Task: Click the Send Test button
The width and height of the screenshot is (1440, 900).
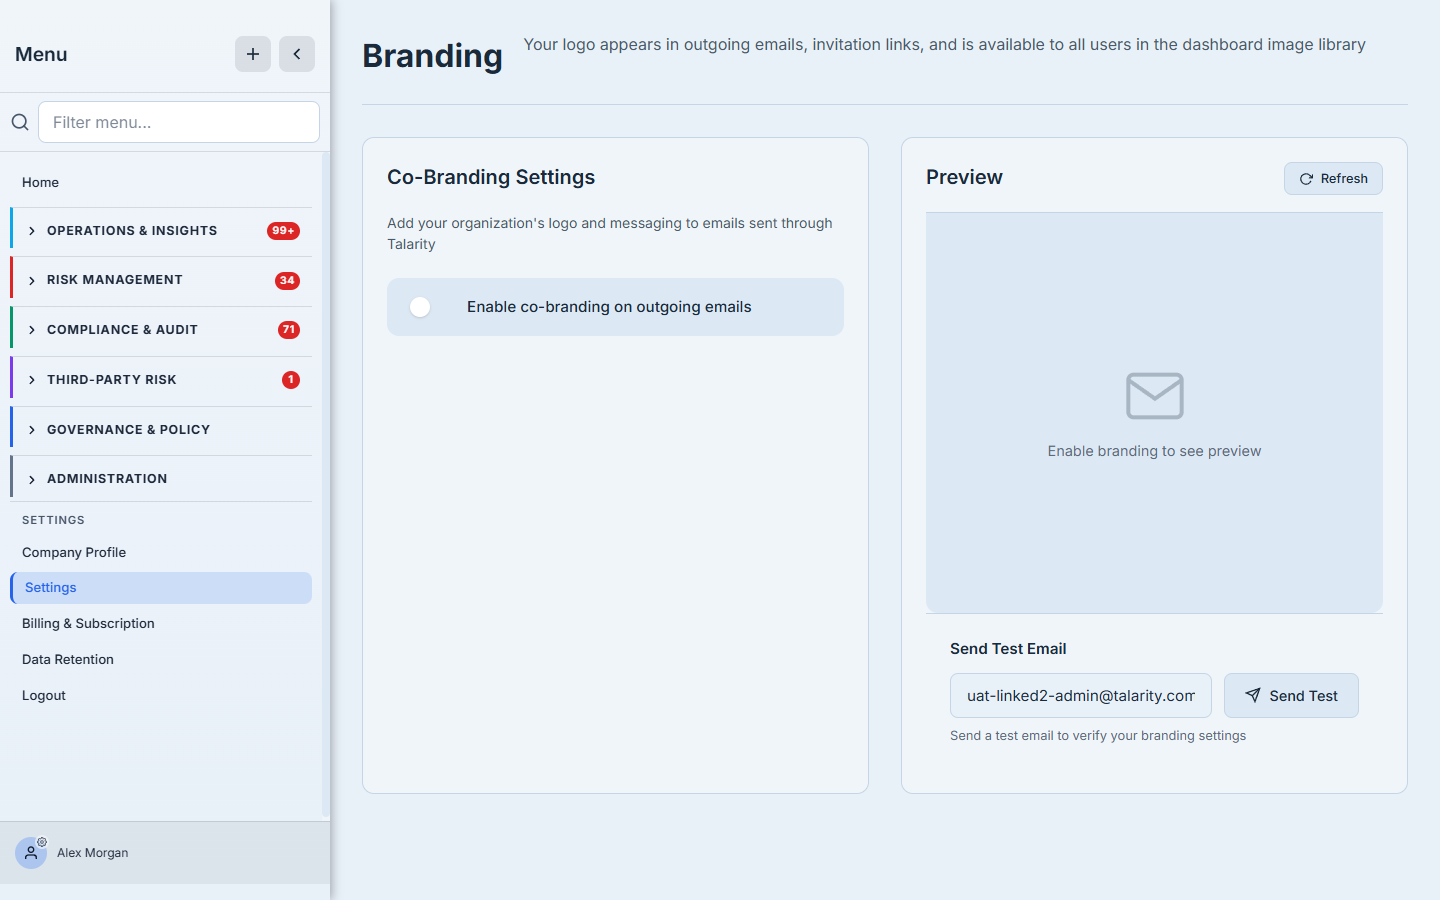Action: click(x=1291, y=695)
